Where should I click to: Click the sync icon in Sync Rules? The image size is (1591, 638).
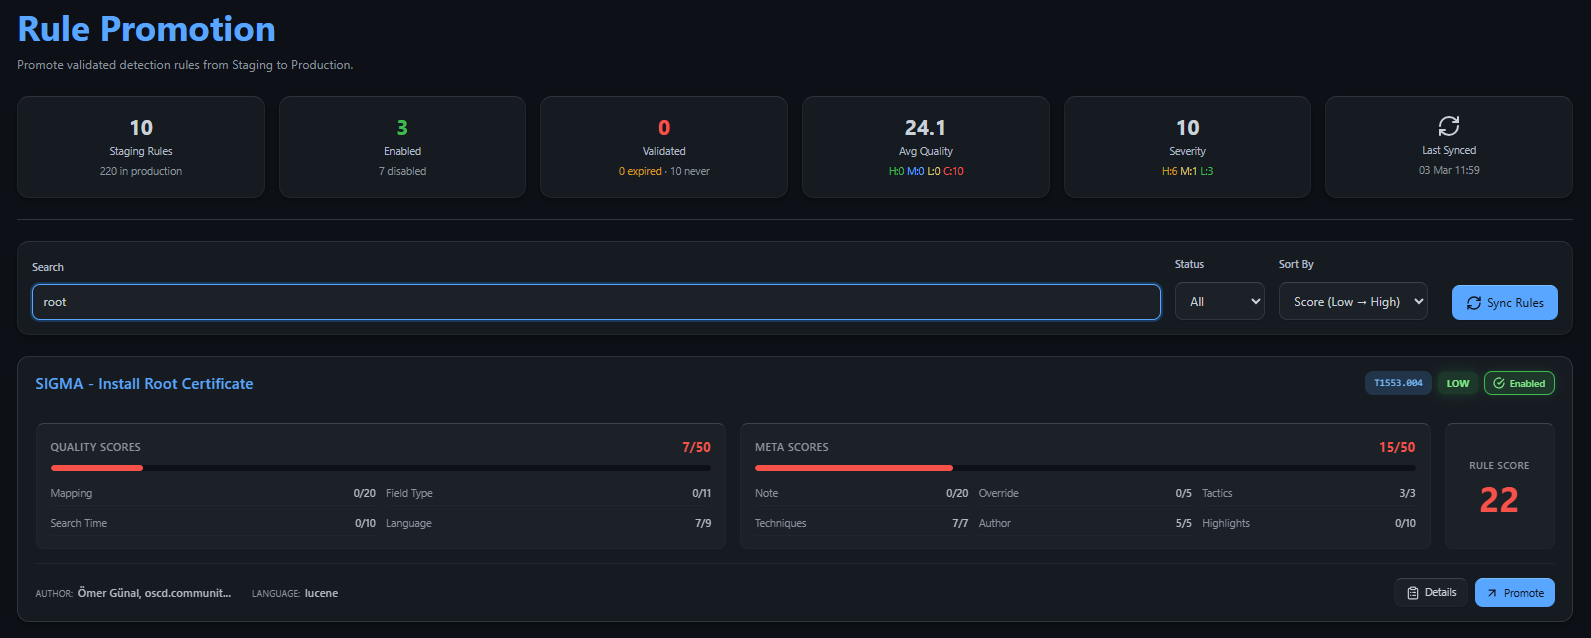tap(1473, 303)
